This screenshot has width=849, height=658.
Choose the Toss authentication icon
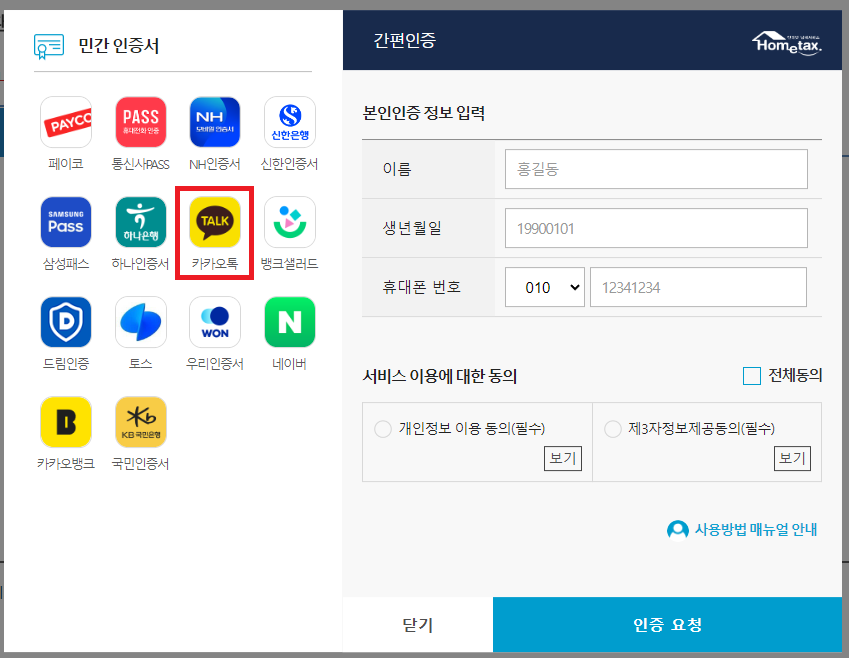[140, 322]
